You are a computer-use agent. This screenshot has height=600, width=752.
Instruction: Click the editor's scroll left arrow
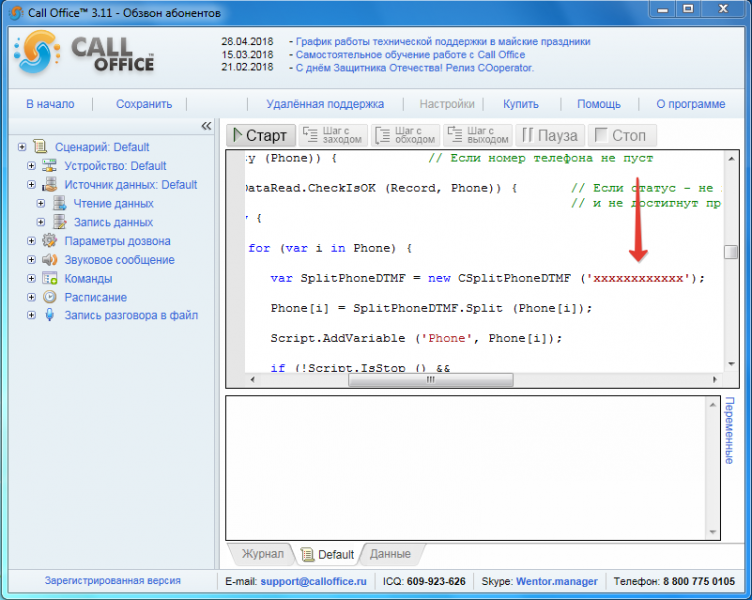pyautogui.click(x=253, y=380)
